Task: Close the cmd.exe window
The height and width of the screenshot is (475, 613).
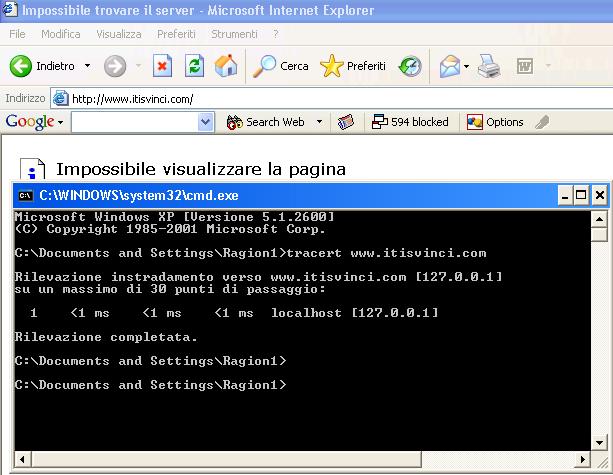Action: pos(600,195)
